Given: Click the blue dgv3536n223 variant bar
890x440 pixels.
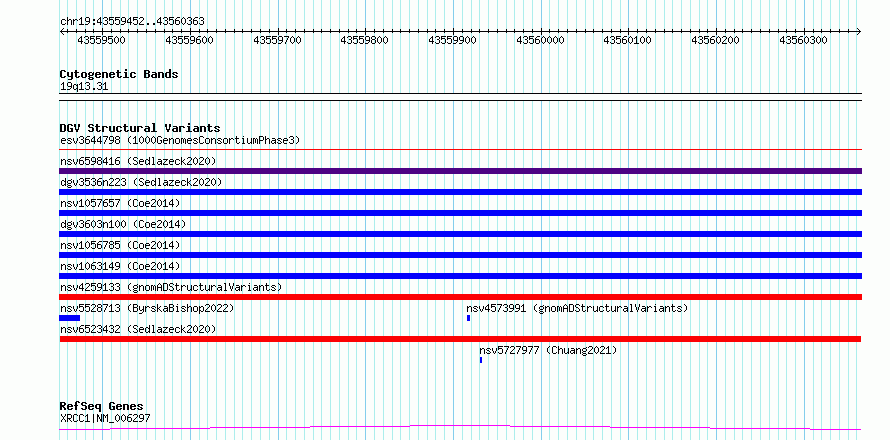Looking at the screenshot, I should pyautogui.click(x=460, y=192).
